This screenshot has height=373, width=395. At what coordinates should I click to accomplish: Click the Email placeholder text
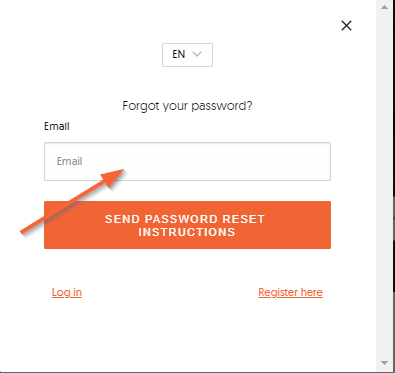69,161
